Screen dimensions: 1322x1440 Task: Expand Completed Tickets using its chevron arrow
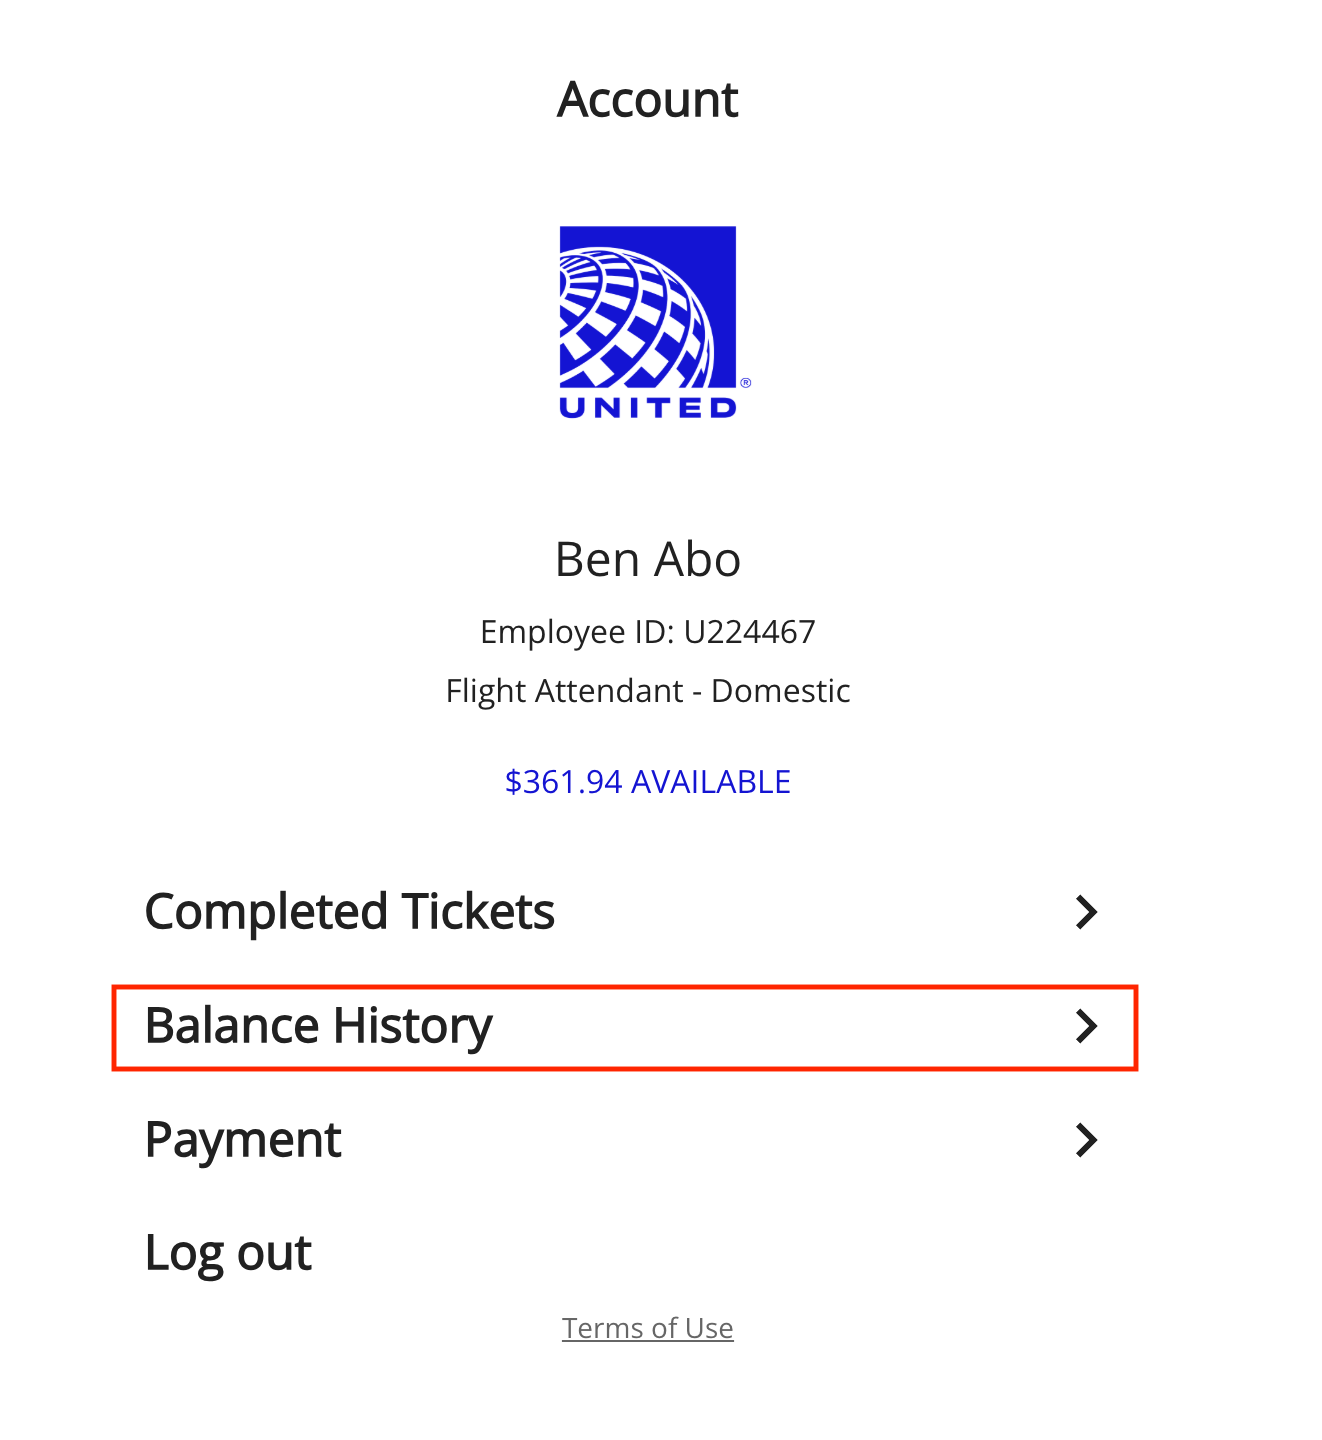pos(1086,912)
